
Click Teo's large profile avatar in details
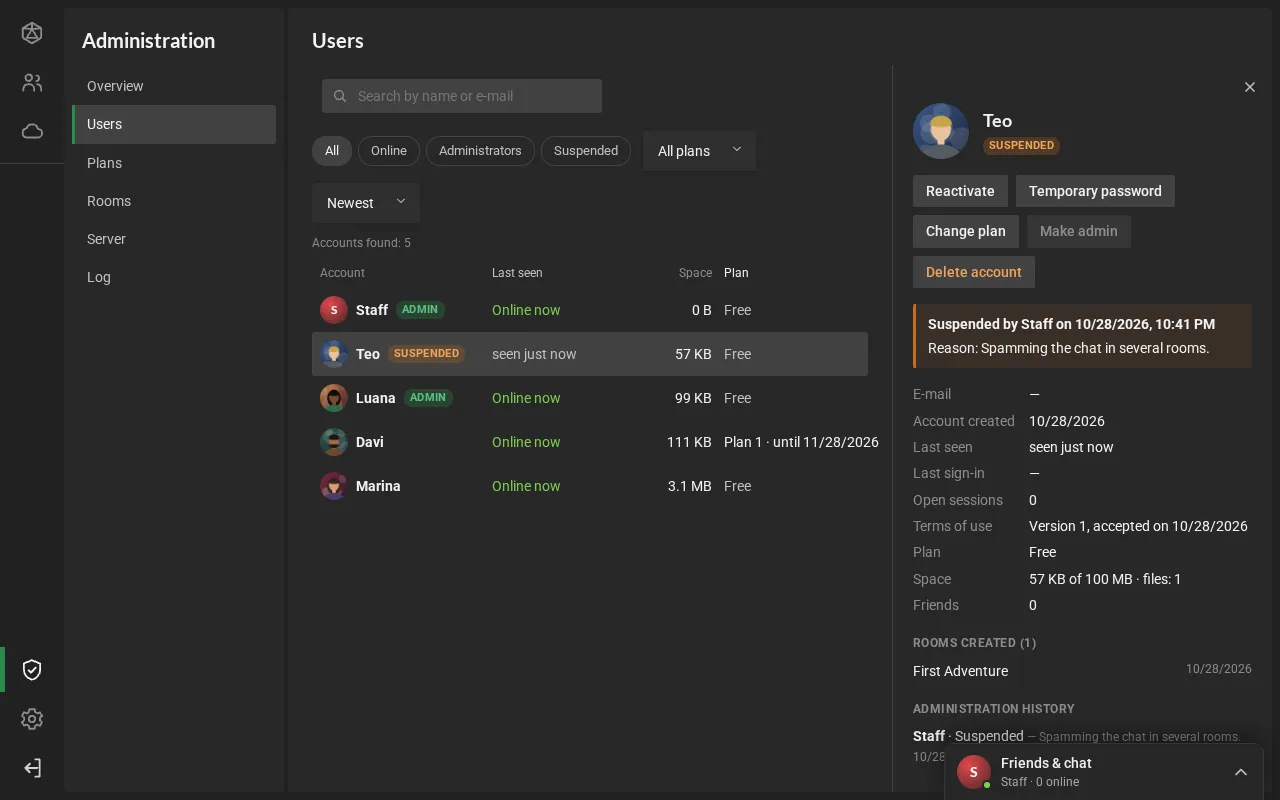click(x=941, y=131)
